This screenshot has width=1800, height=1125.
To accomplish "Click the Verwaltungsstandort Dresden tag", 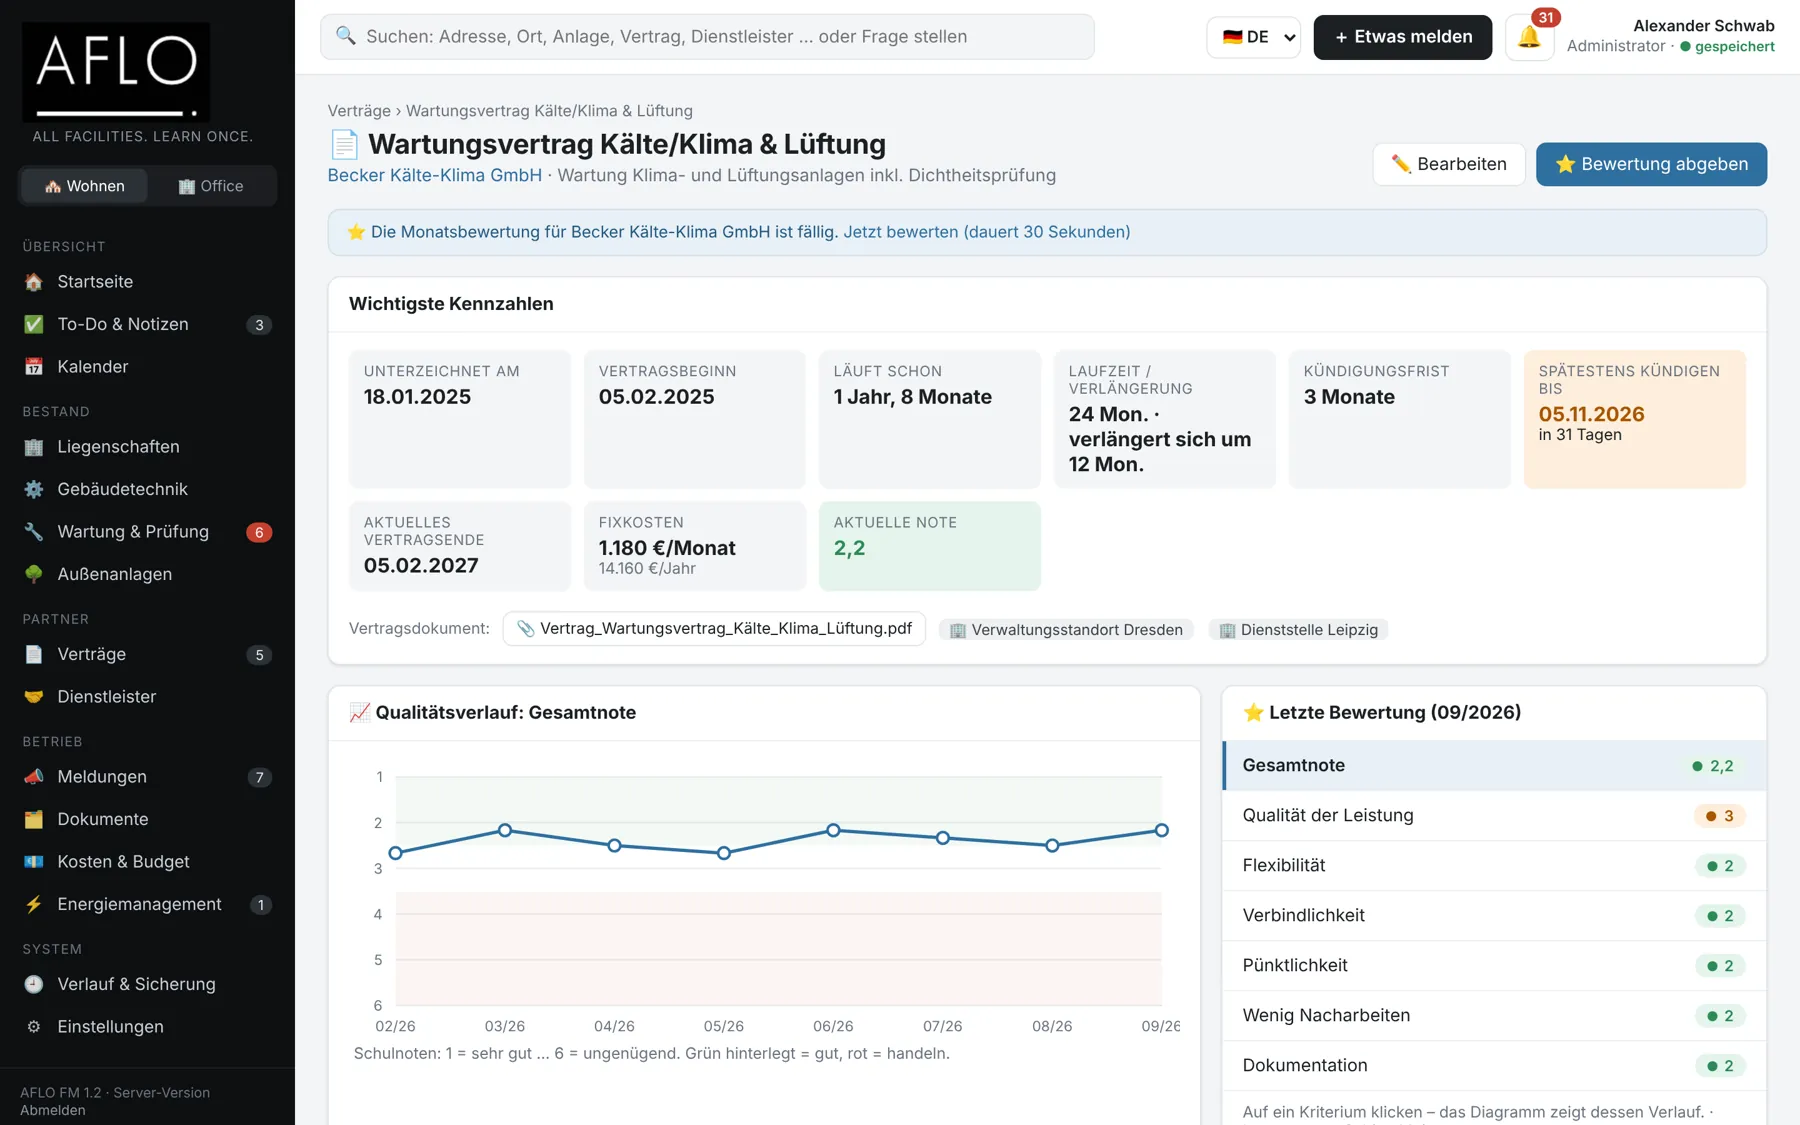I will (1066, 630).
